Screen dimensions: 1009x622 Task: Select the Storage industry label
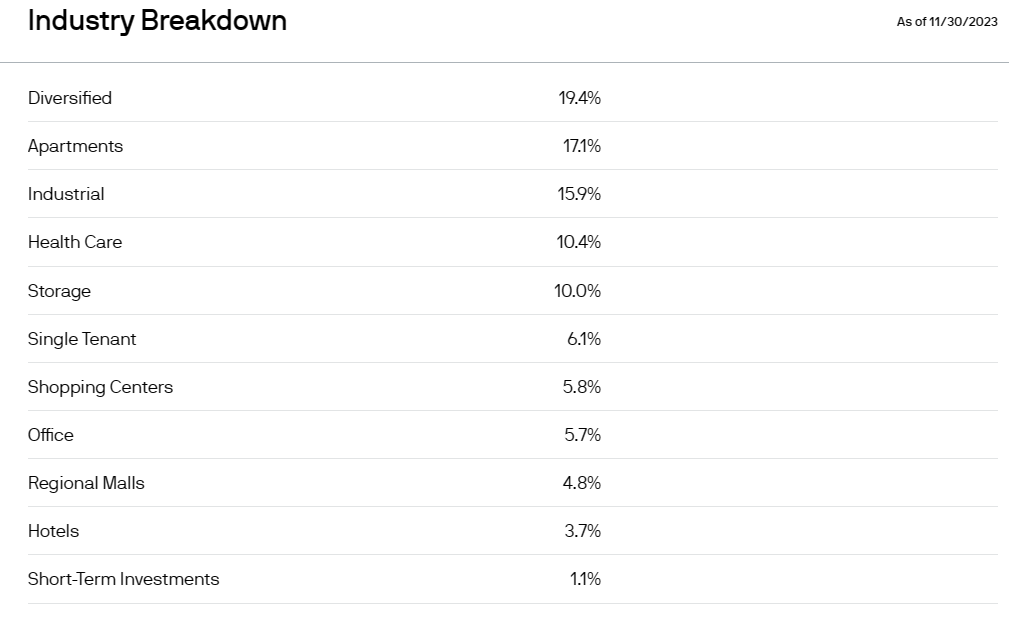(59, 291)
